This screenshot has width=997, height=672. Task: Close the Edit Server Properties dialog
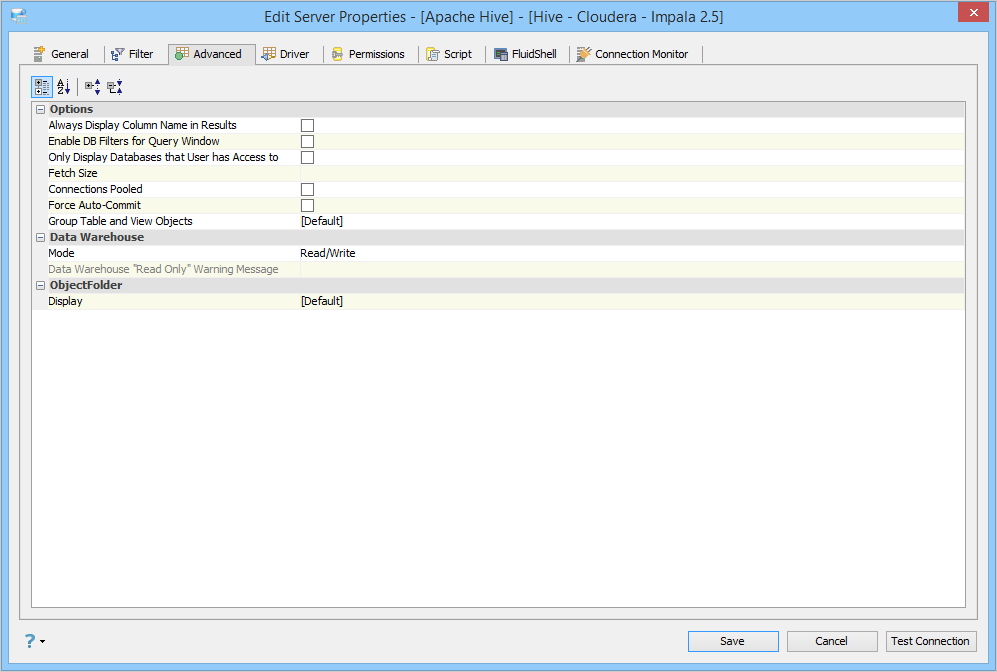click(x=973, y=12)
